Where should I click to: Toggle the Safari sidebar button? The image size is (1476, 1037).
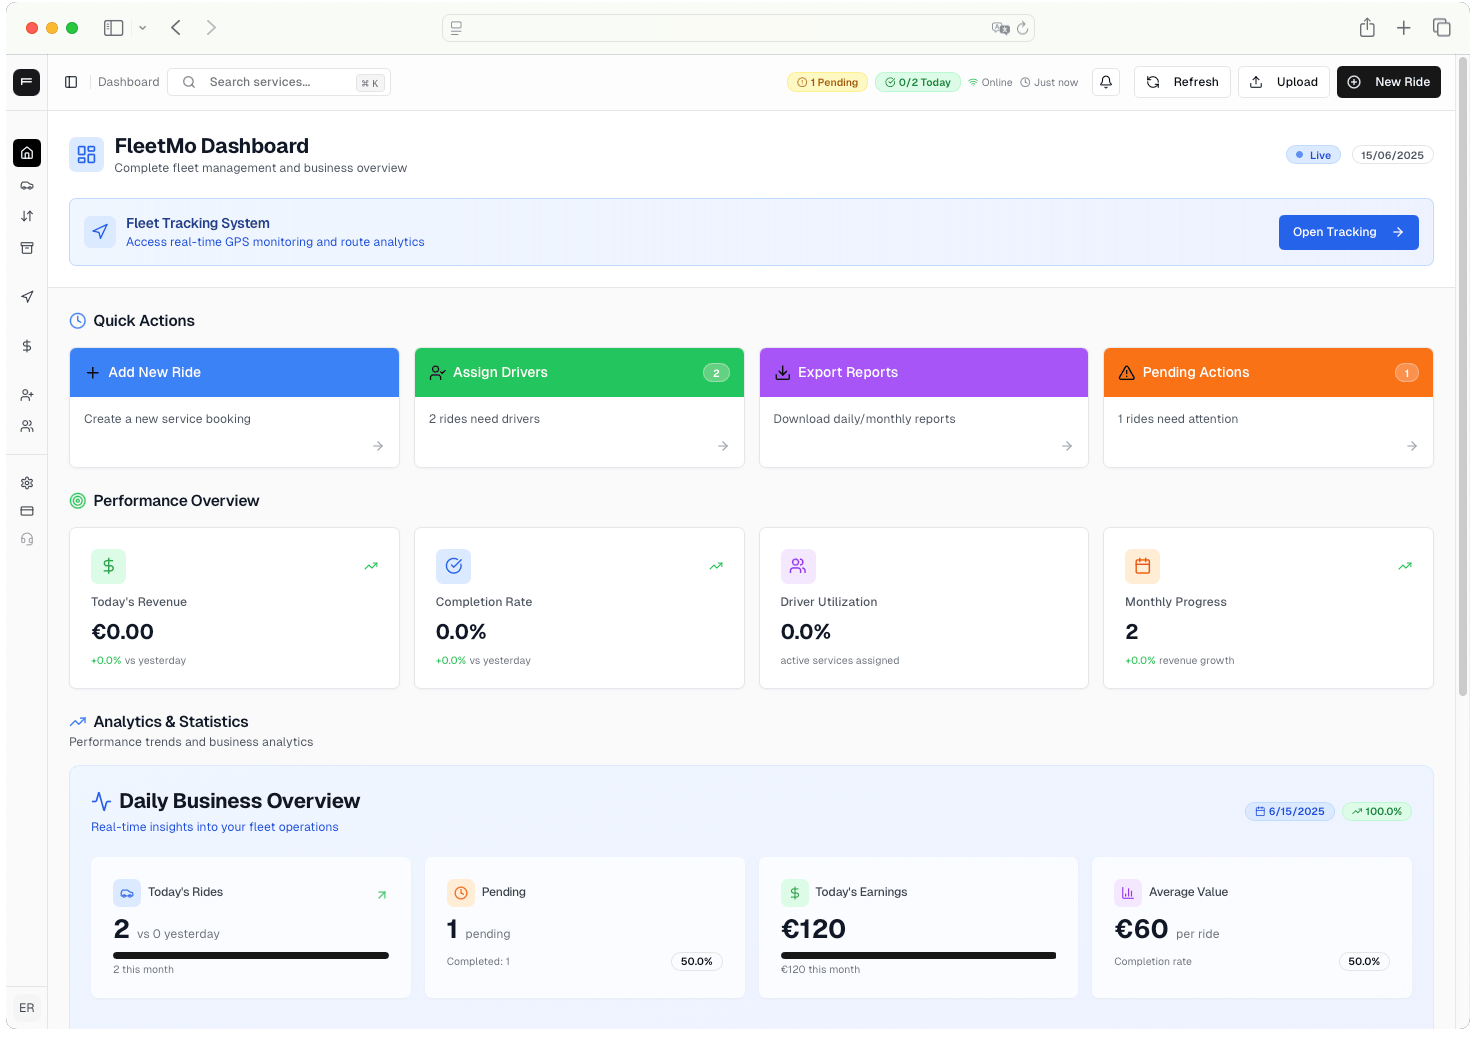click(x=113, y=28)
